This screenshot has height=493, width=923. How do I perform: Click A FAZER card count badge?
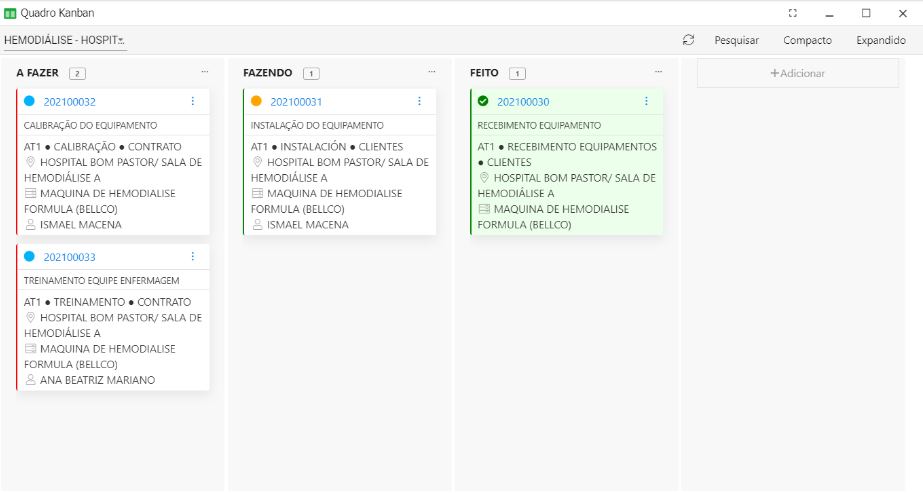coord(77,74)
